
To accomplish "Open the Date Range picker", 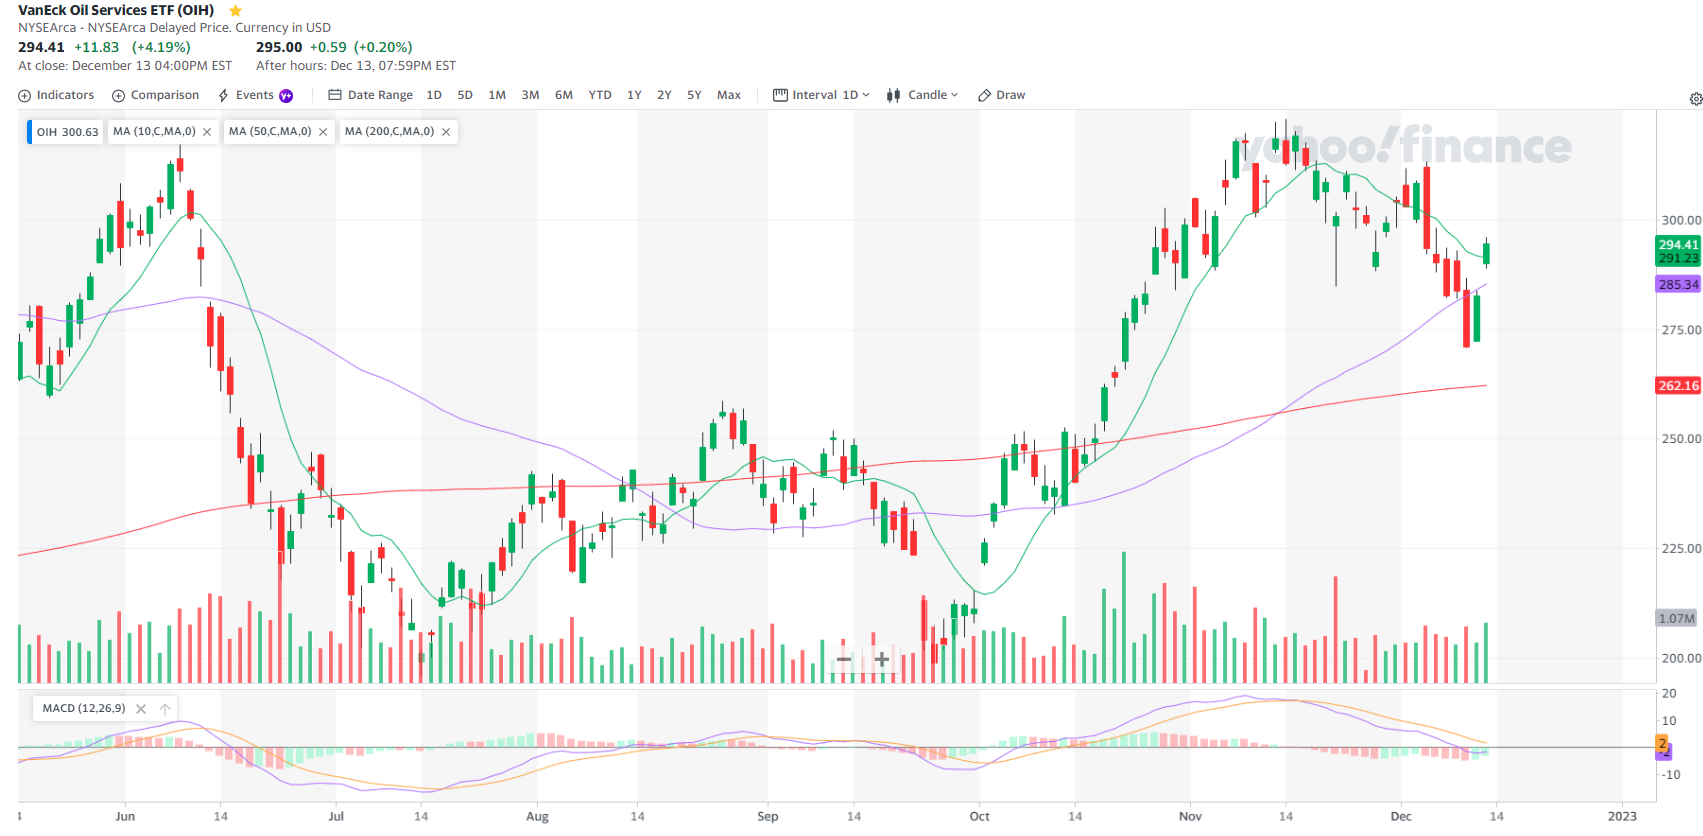I will 370,95.
